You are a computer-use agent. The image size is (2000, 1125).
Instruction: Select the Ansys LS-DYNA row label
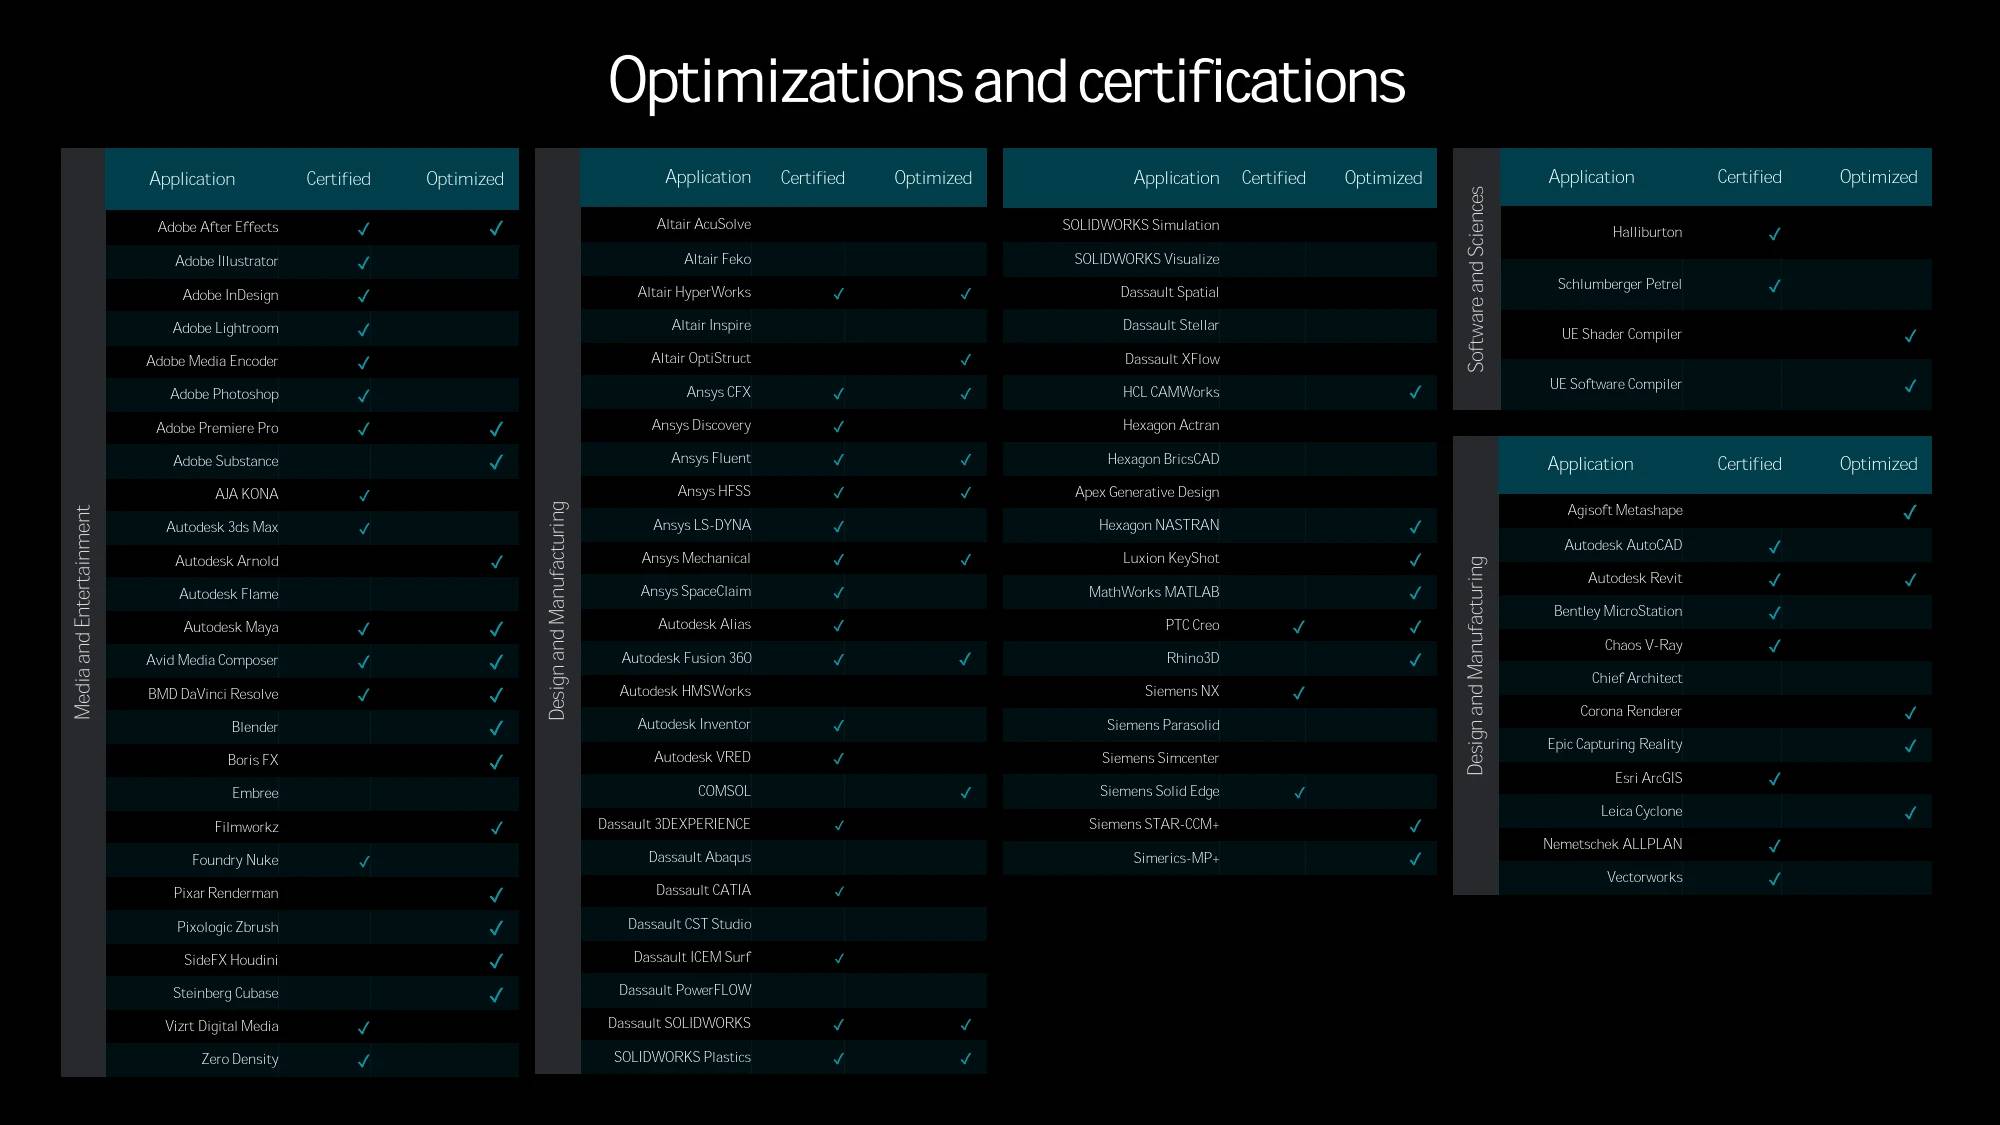click(702, 525)
